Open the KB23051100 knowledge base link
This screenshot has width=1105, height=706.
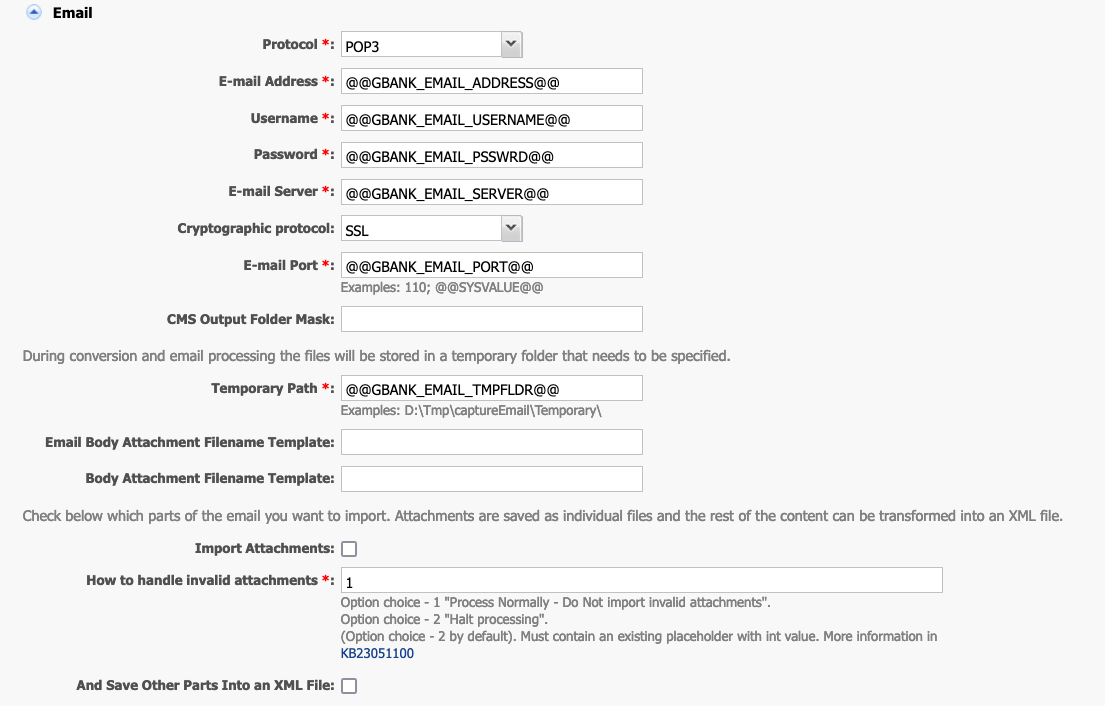click(377, 653)
